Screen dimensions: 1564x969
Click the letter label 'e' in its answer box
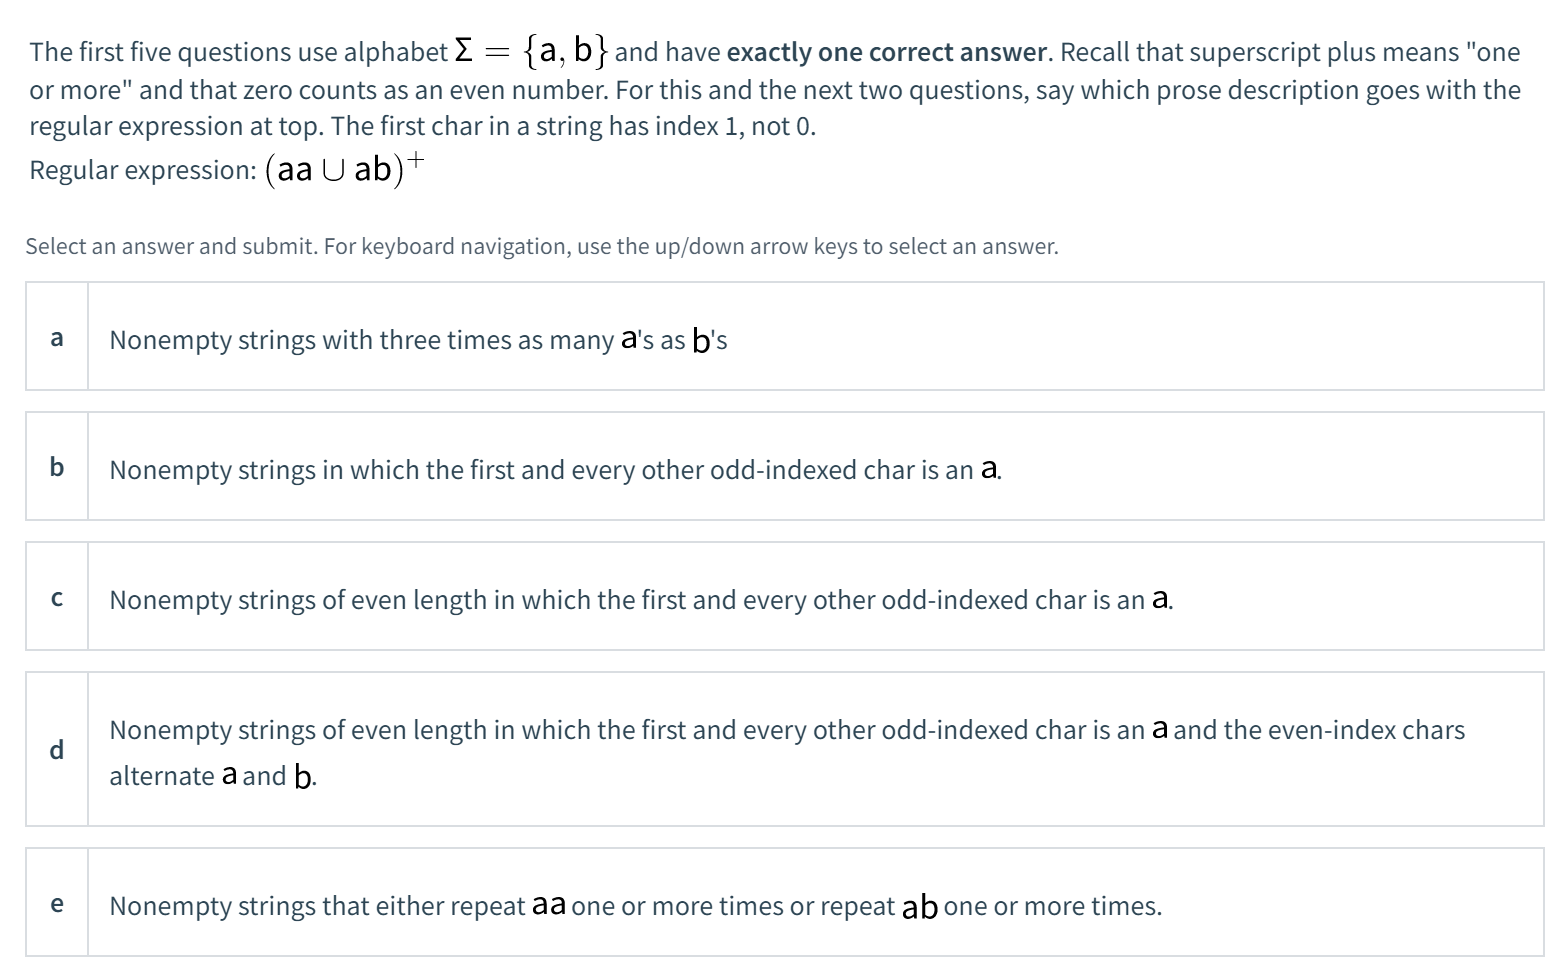click(x=56, y=902)
